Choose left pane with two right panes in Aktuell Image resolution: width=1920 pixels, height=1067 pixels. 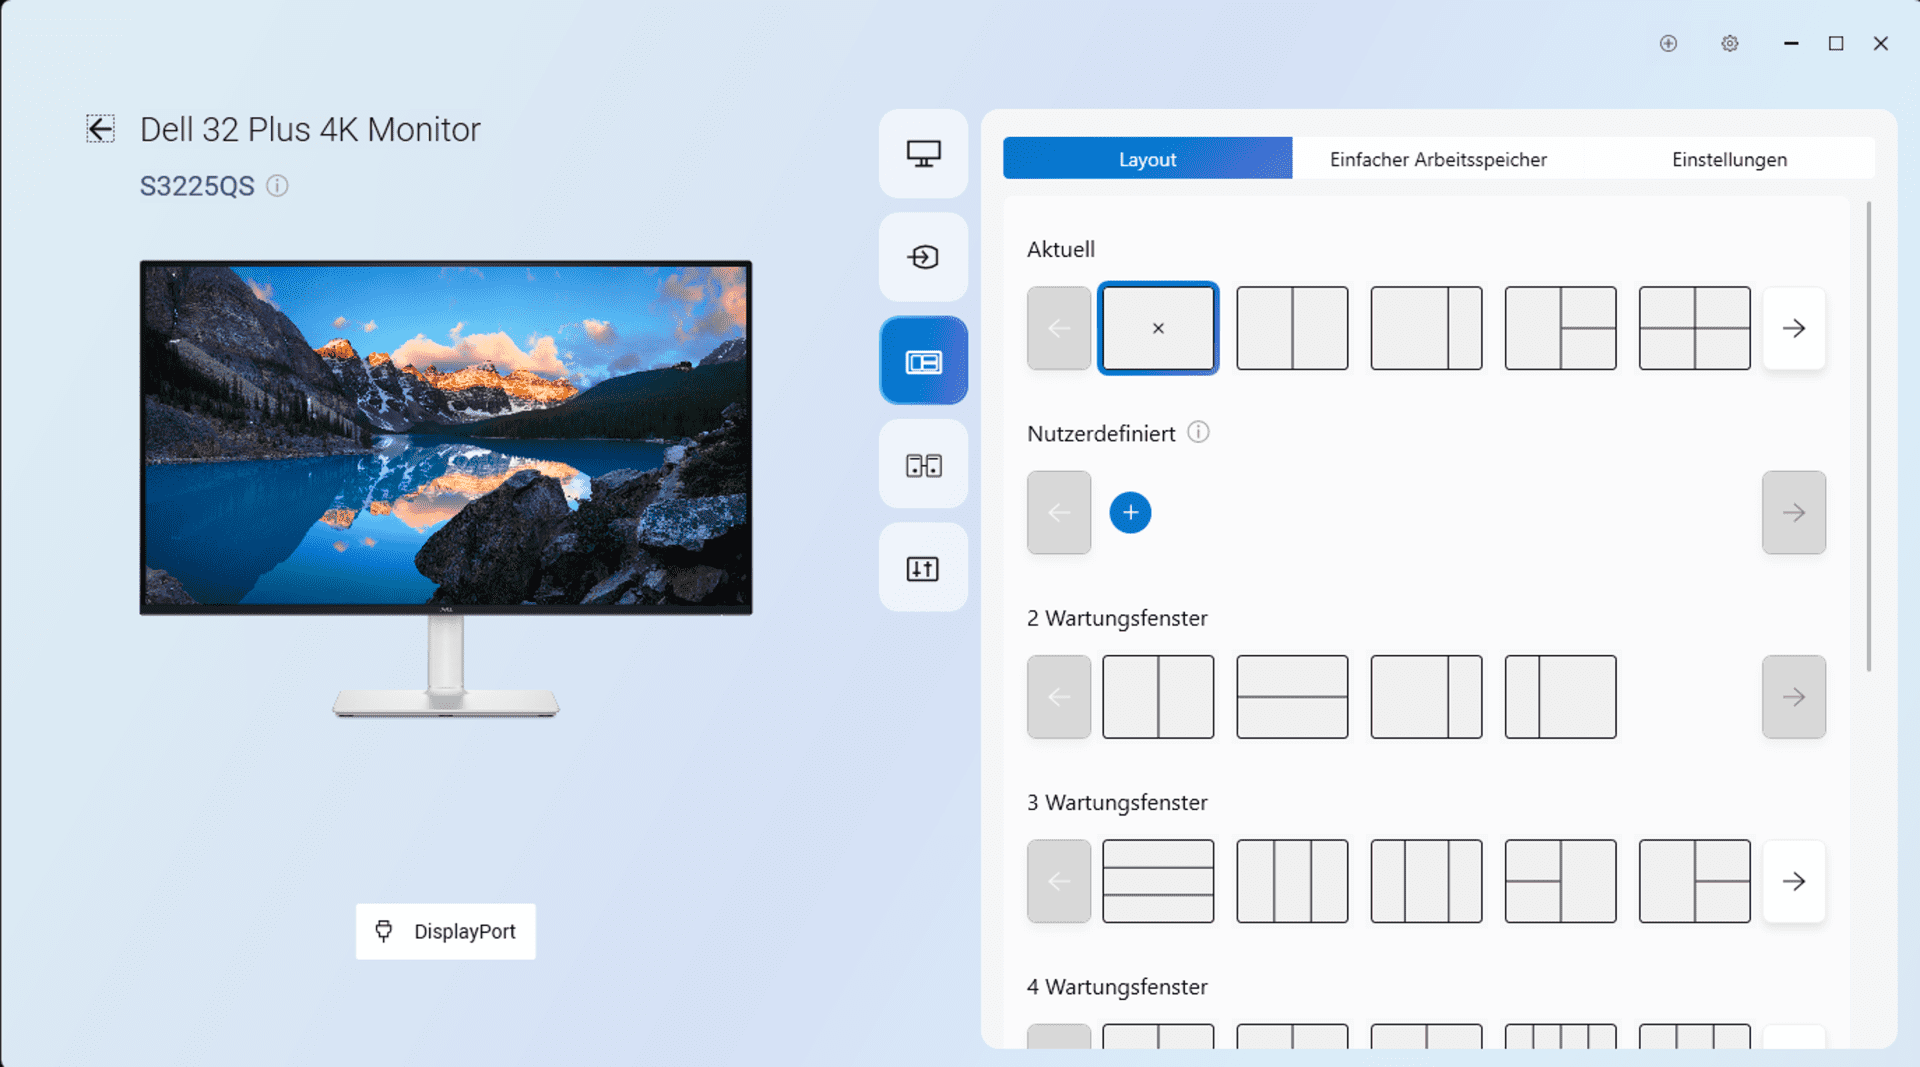(1560, 328)
